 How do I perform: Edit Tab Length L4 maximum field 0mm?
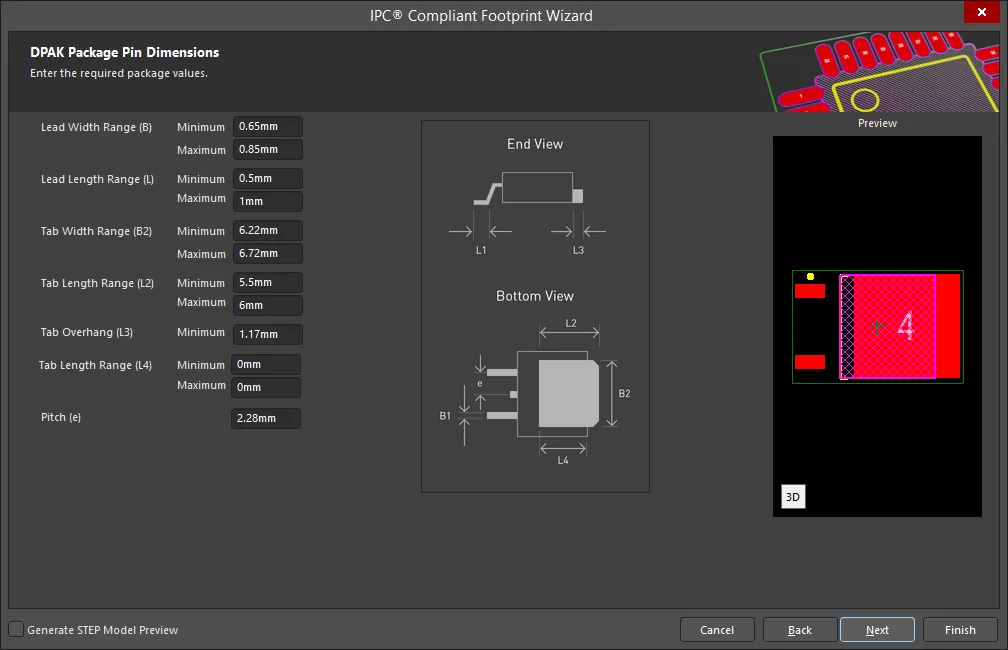266,387
